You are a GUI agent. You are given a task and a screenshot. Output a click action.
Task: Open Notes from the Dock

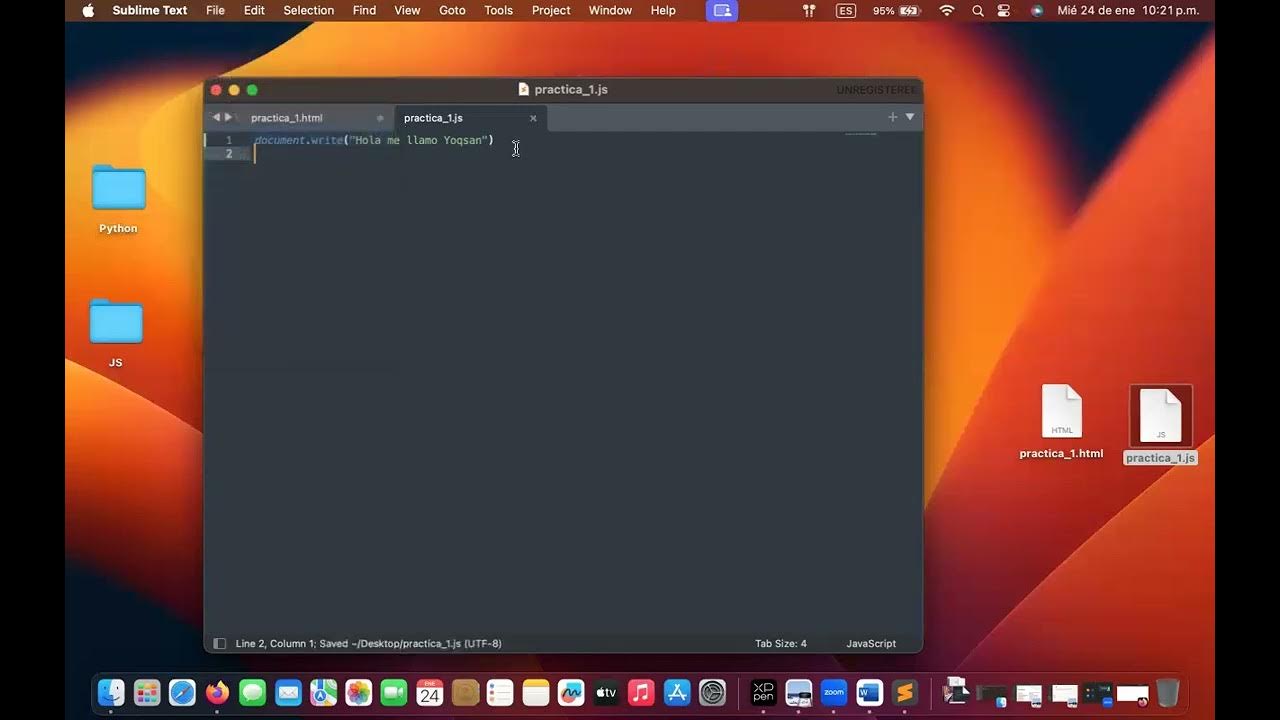[536, 692]
